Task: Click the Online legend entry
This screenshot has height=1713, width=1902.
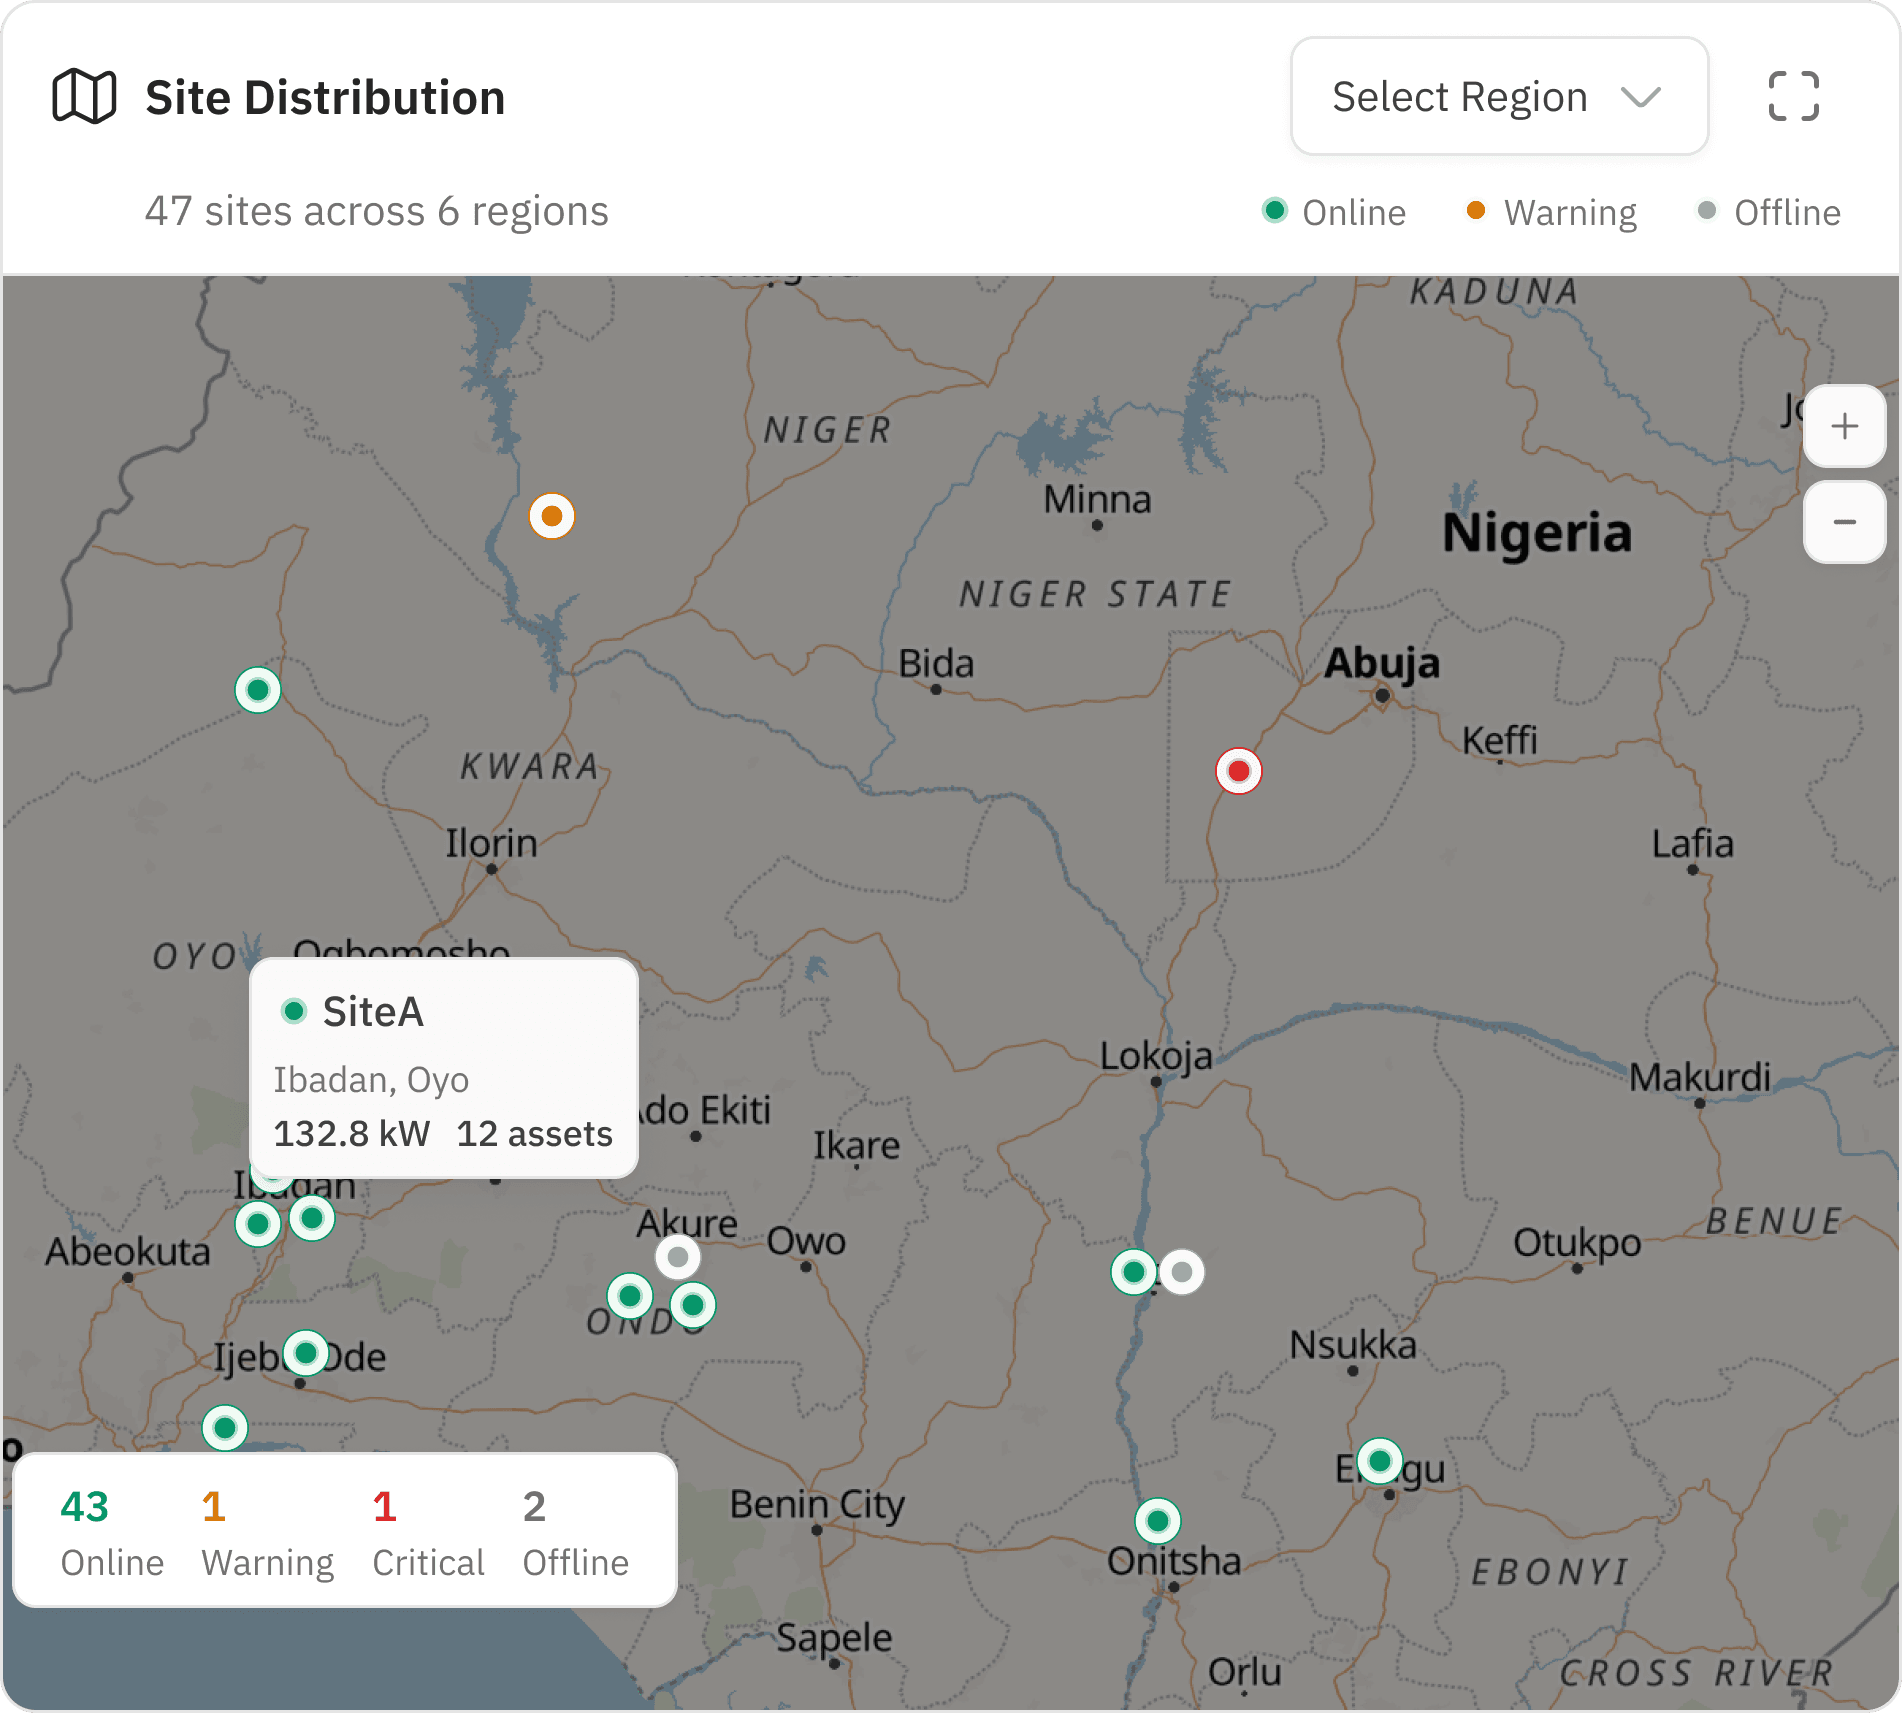Action: coord(1334,212)
